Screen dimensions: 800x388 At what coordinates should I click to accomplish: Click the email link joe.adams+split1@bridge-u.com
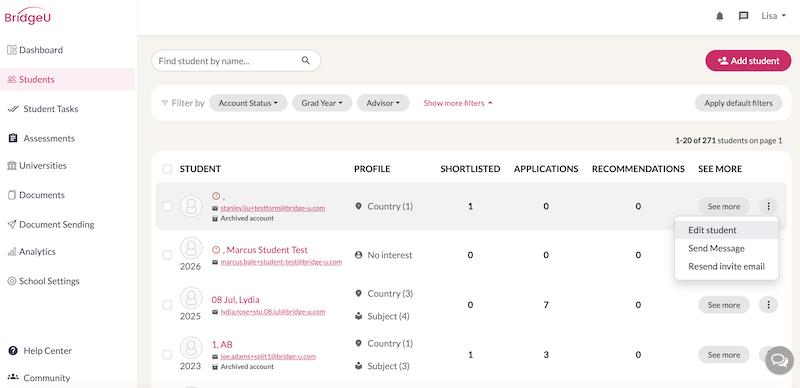coord(268,356)
